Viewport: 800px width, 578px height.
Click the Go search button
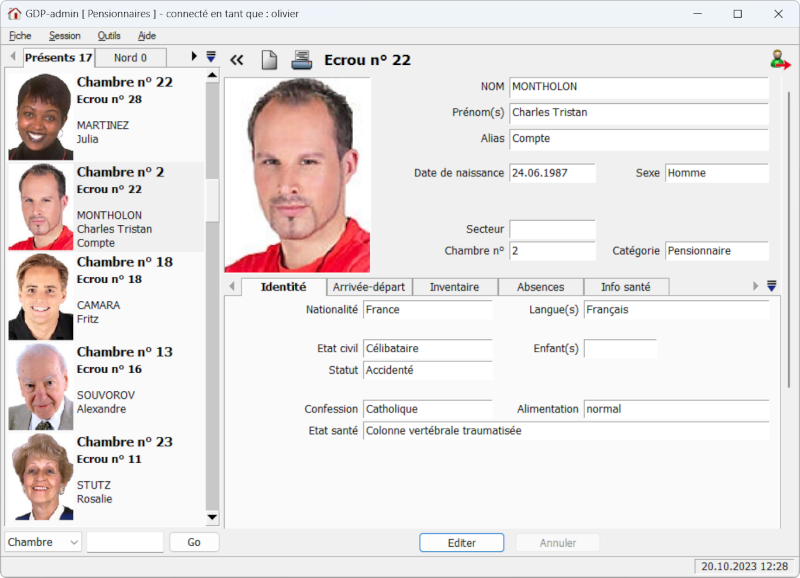pyautogui.click(x=194, y=542)
